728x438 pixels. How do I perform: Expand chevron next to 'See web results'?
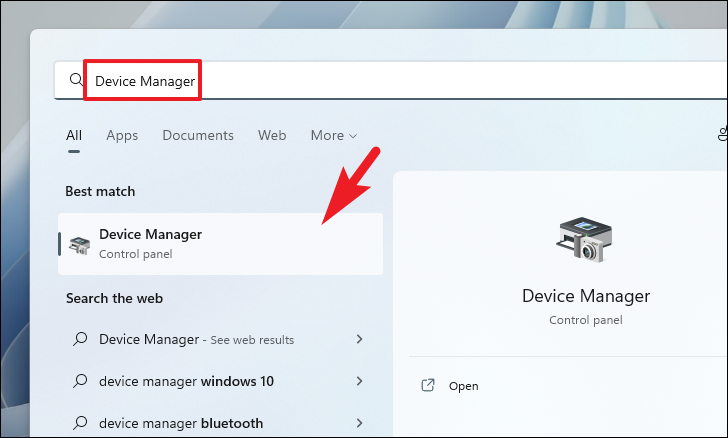pyautogui.click(x=359, y=339)
